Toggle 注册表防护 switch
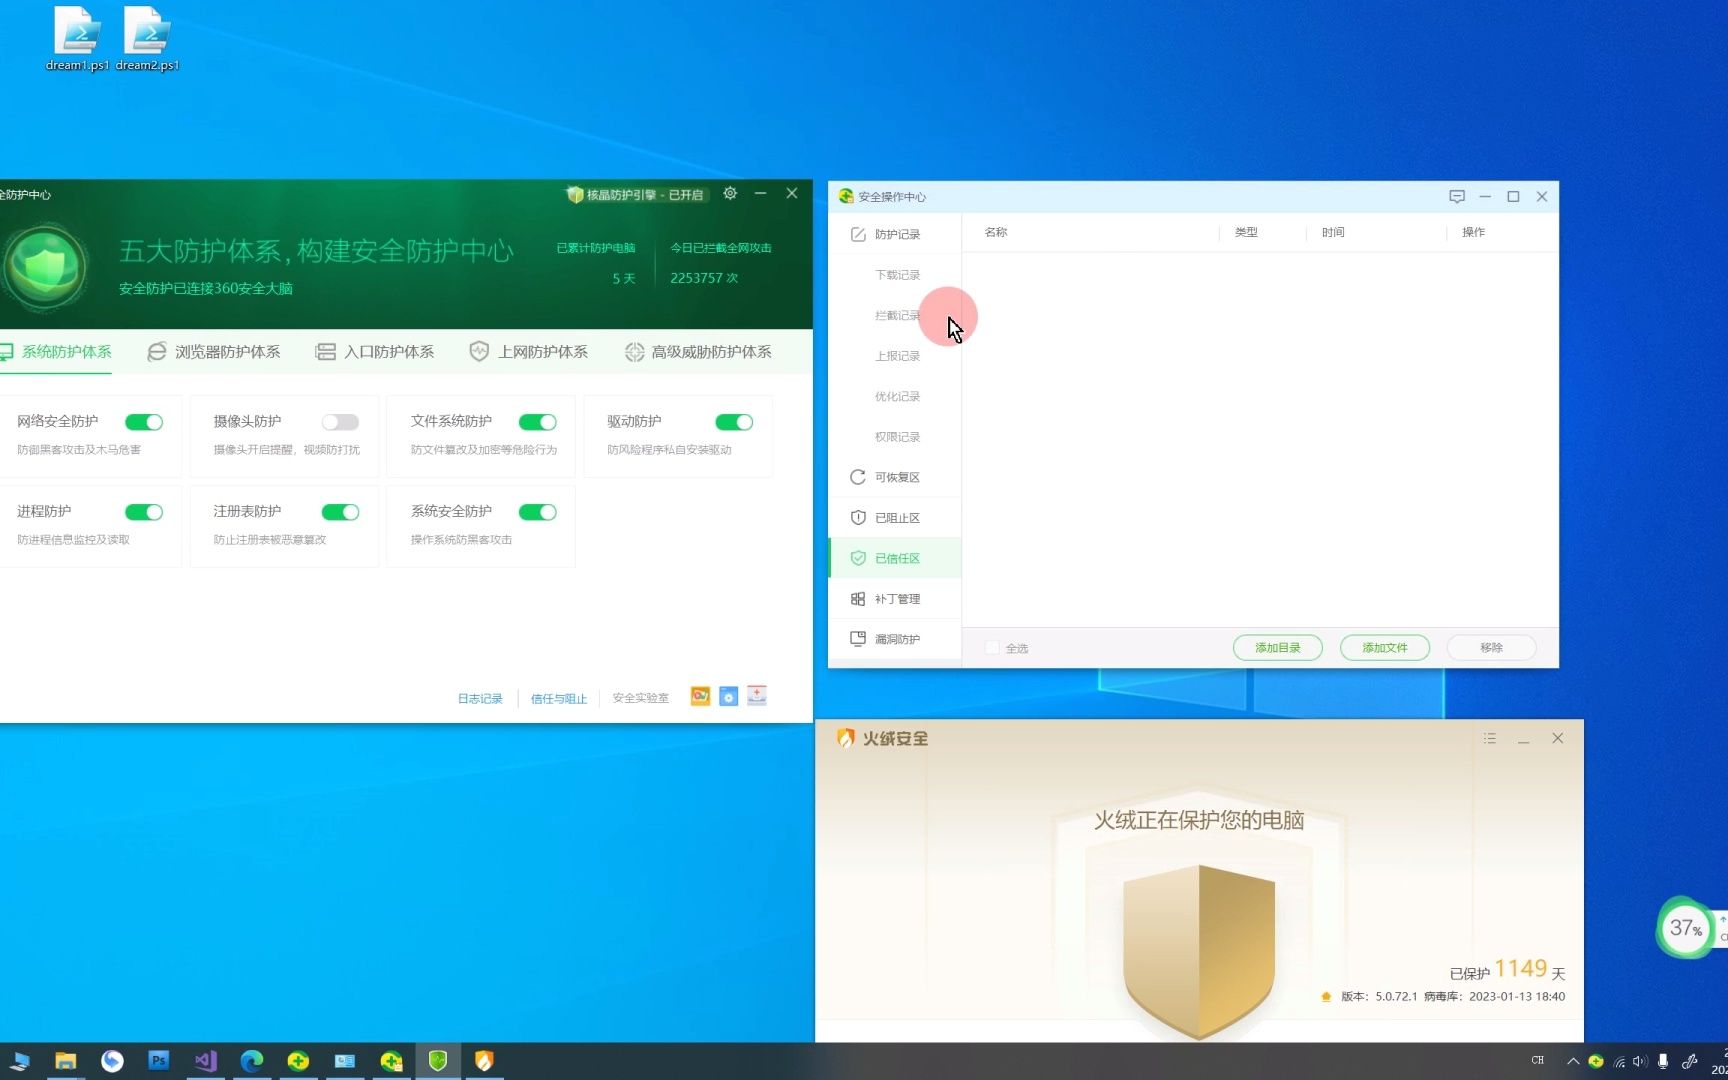Screen dimensions: 1728x1080 340,512
